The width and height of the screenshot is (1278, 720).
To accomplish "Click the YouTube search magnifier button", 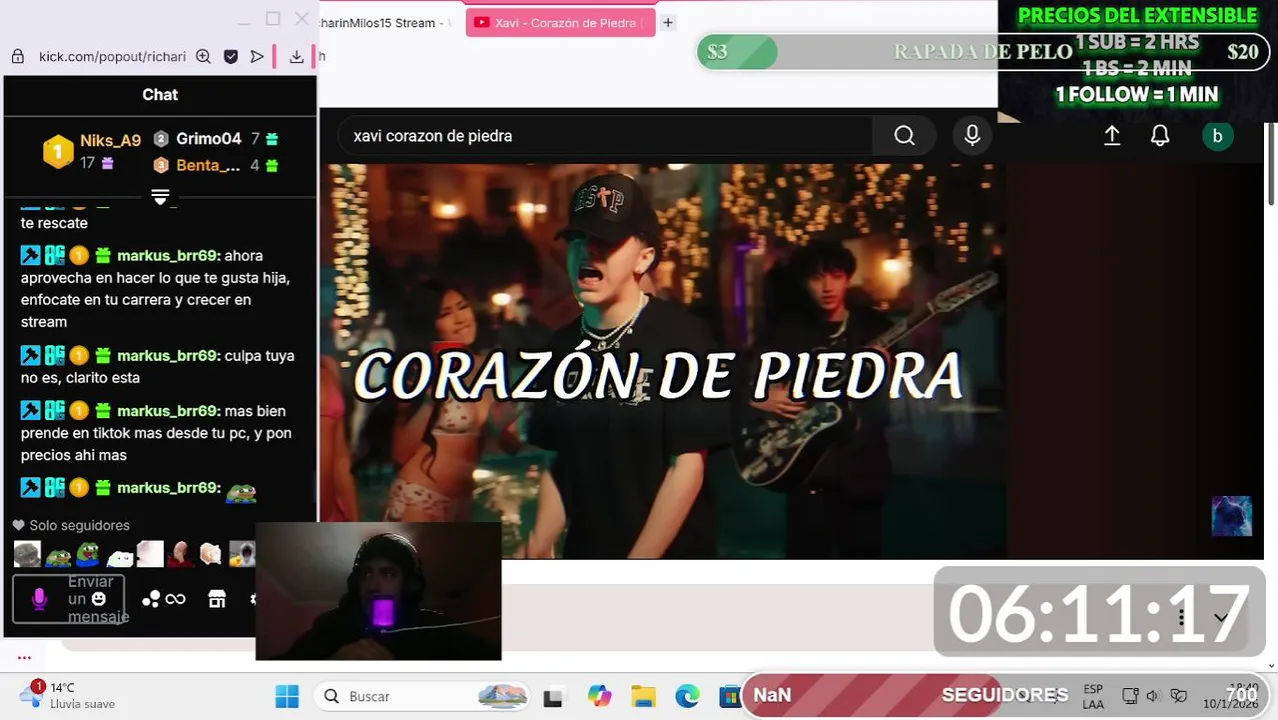I will click(904, 136).
